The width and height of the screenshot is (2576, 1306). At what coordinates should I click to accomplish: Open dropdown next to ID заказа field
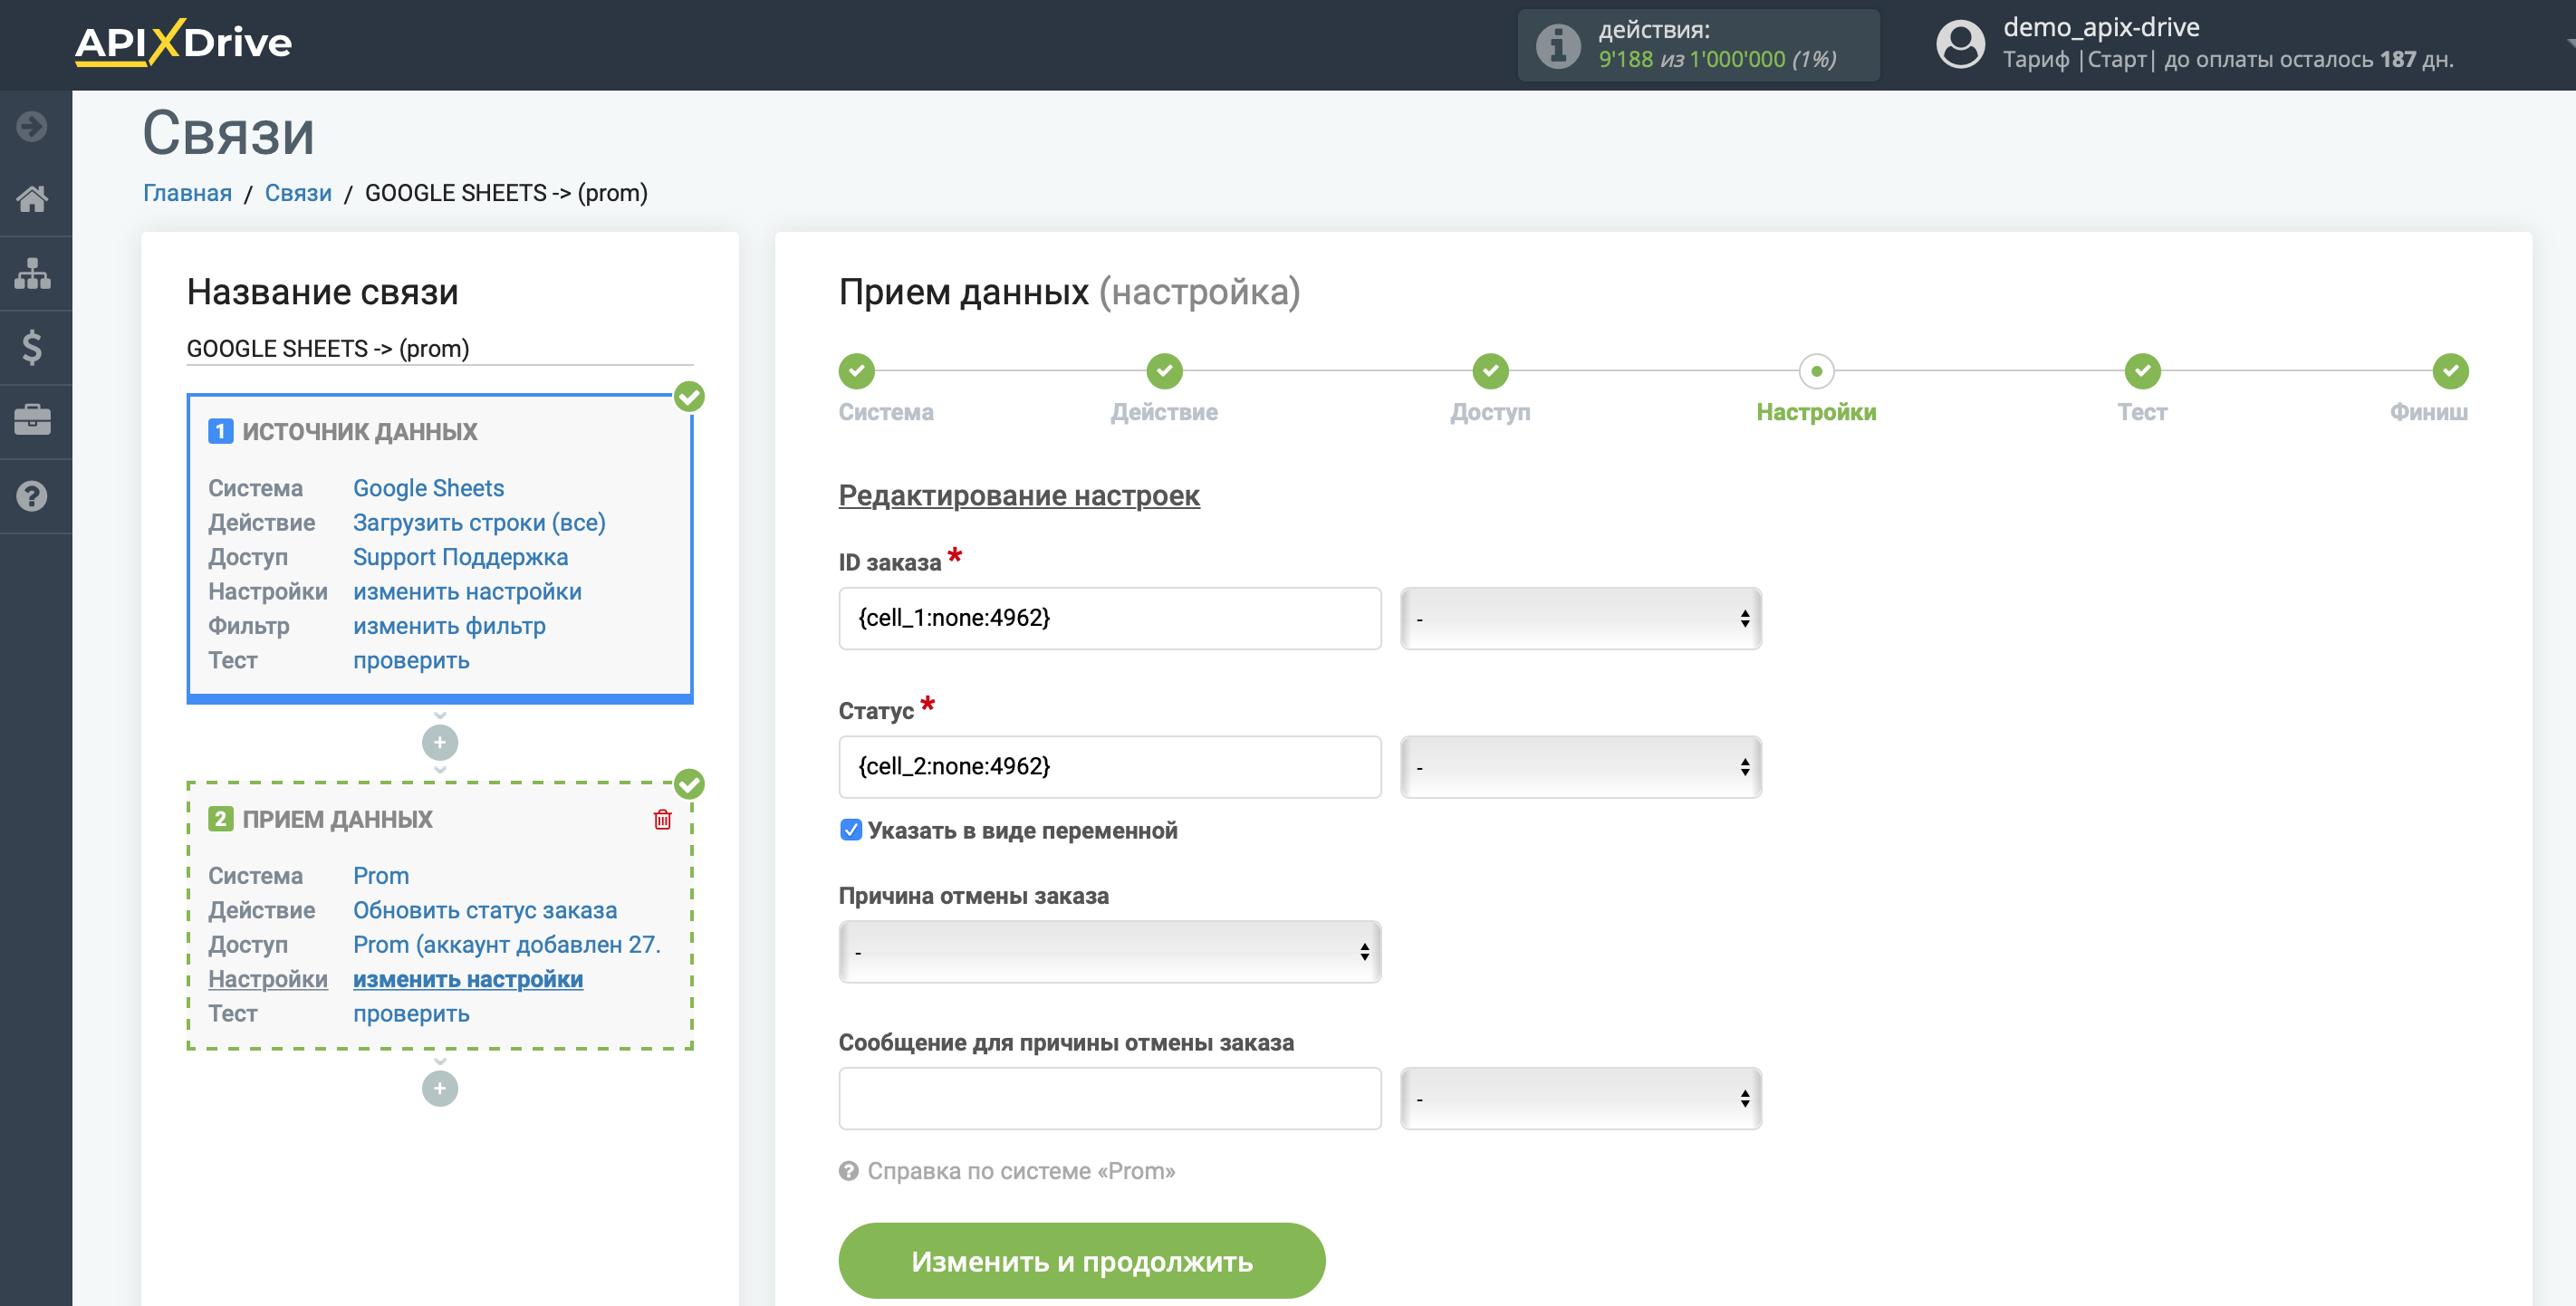1580,618
